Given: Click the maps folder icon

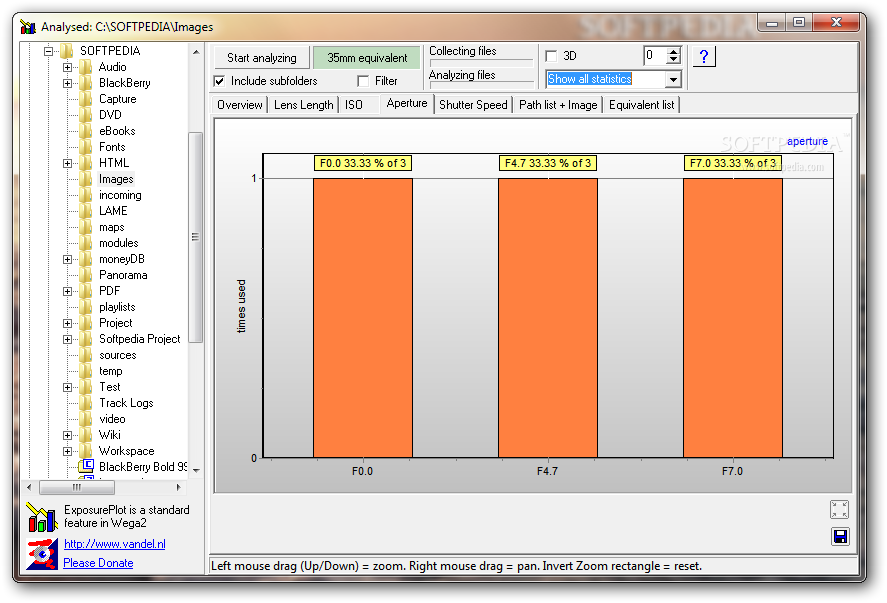Looking at the screenshot, I should coord(86,227).
